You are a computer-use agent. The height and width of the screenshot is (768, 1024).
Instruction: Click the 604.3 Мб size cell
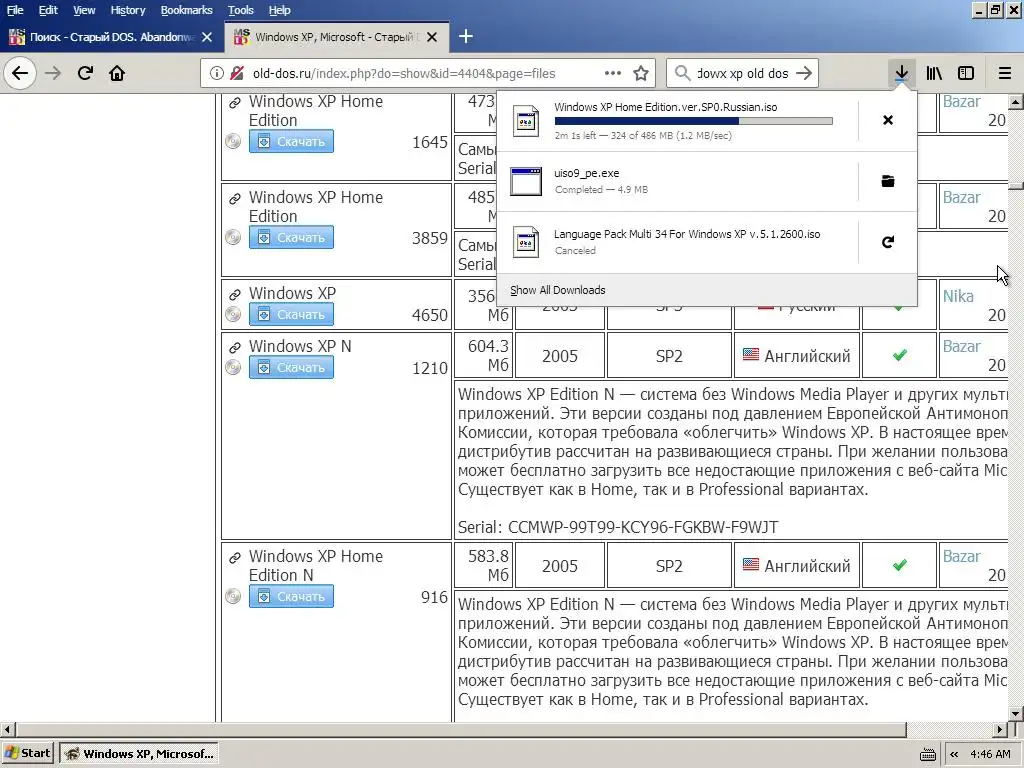click(x=483, y=355)
